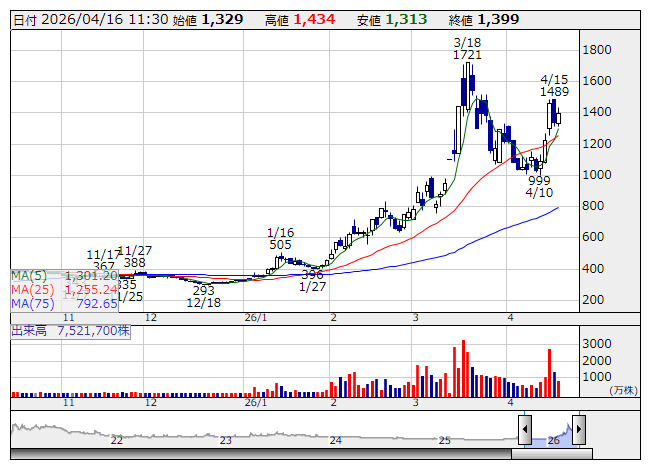Image resolution: width=653 pixels, height=470 pixels.
Task: Click the tall red volume bar in mid-April
Action: pos(550,373)
